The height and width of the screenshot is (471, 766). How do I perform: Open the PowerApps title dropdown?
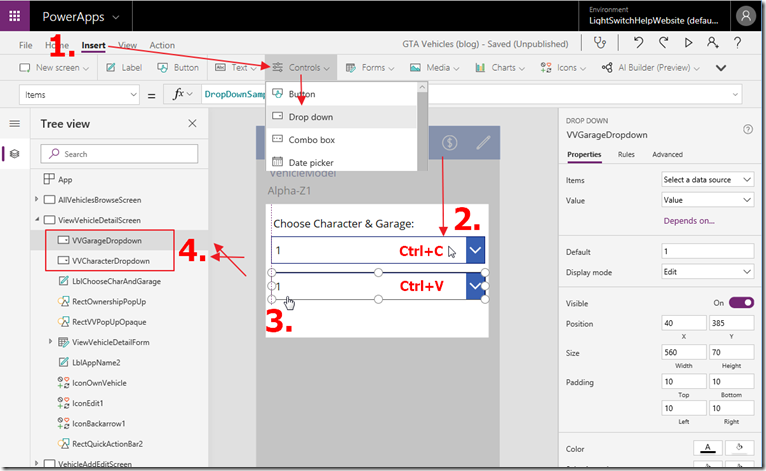click(x=81, y=17)
